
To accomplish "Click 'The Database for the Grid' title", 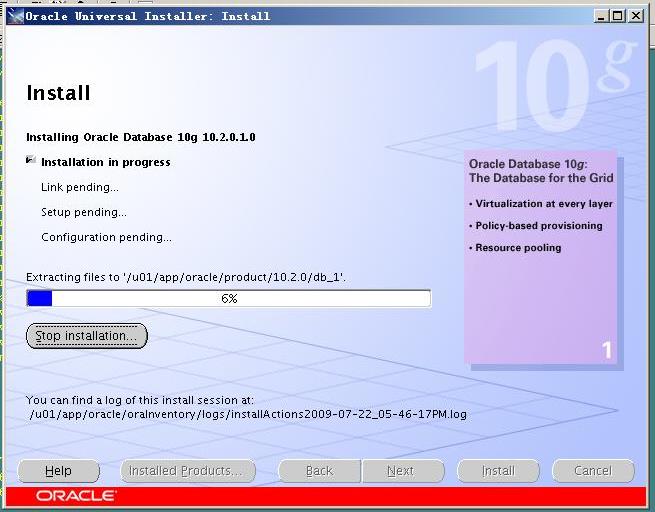I will pos(541,178).
